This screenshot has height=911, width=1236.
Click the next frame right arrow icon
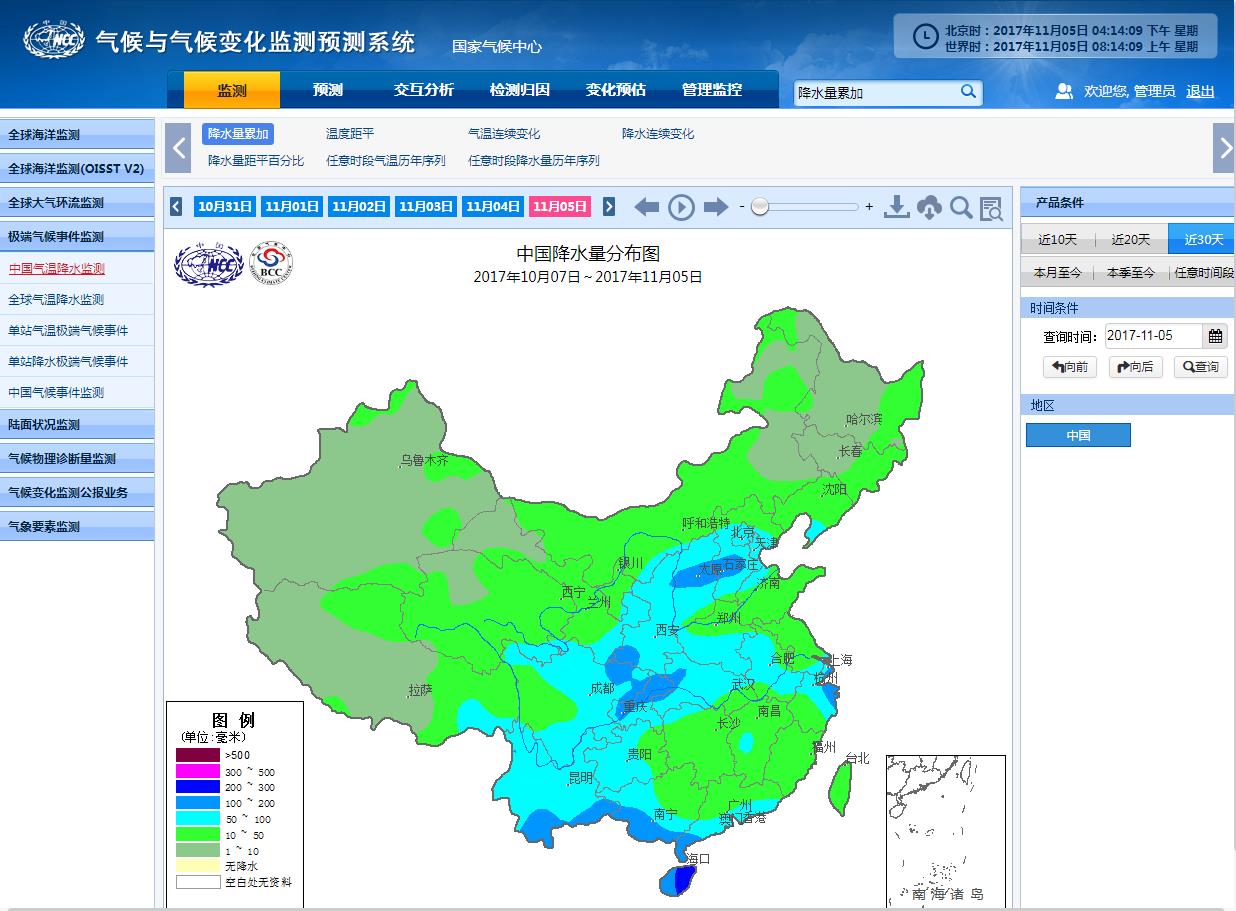(x=716, y=207)
